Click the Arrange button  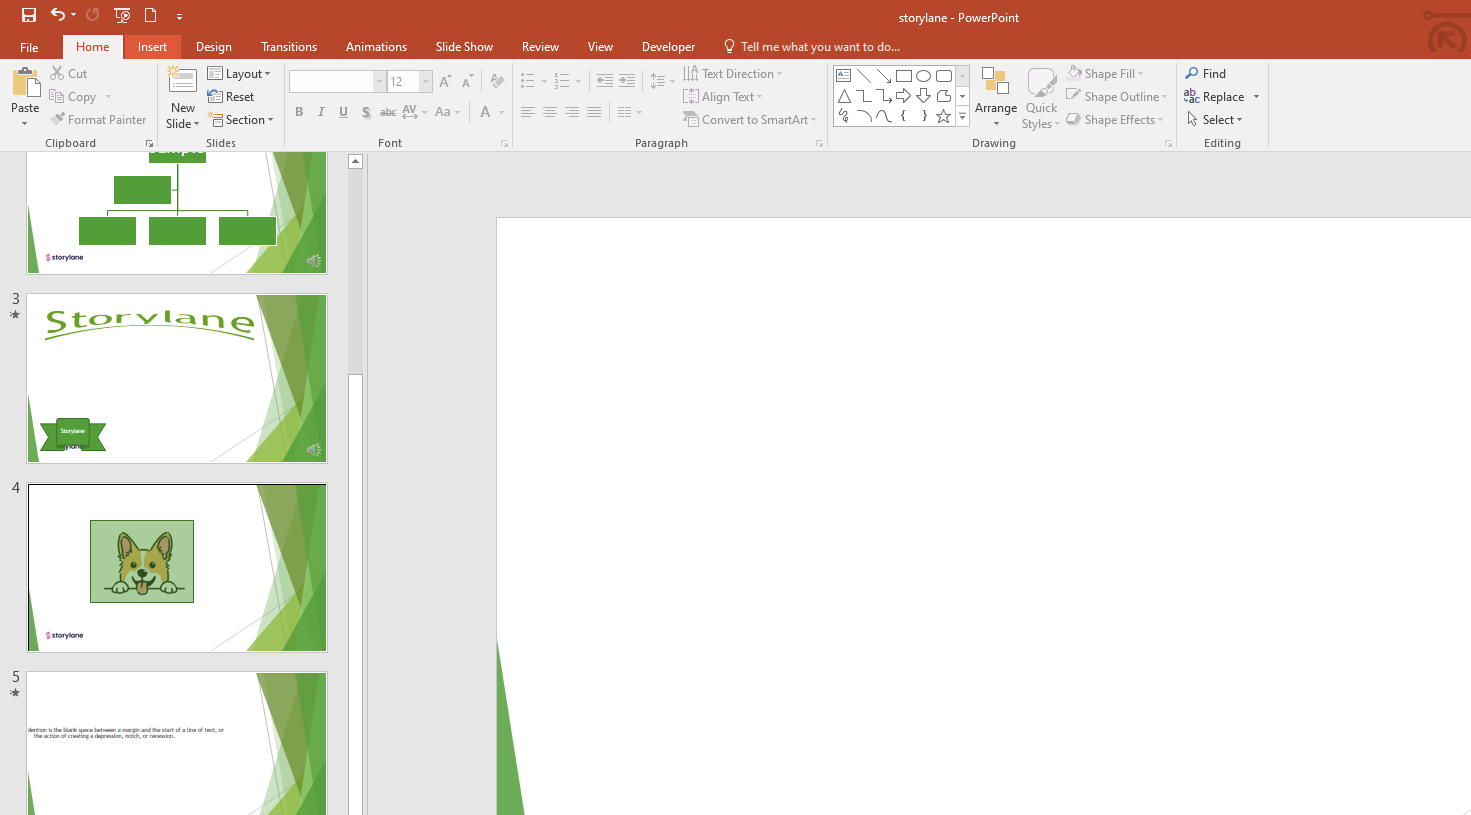click(x=996, y=97)
